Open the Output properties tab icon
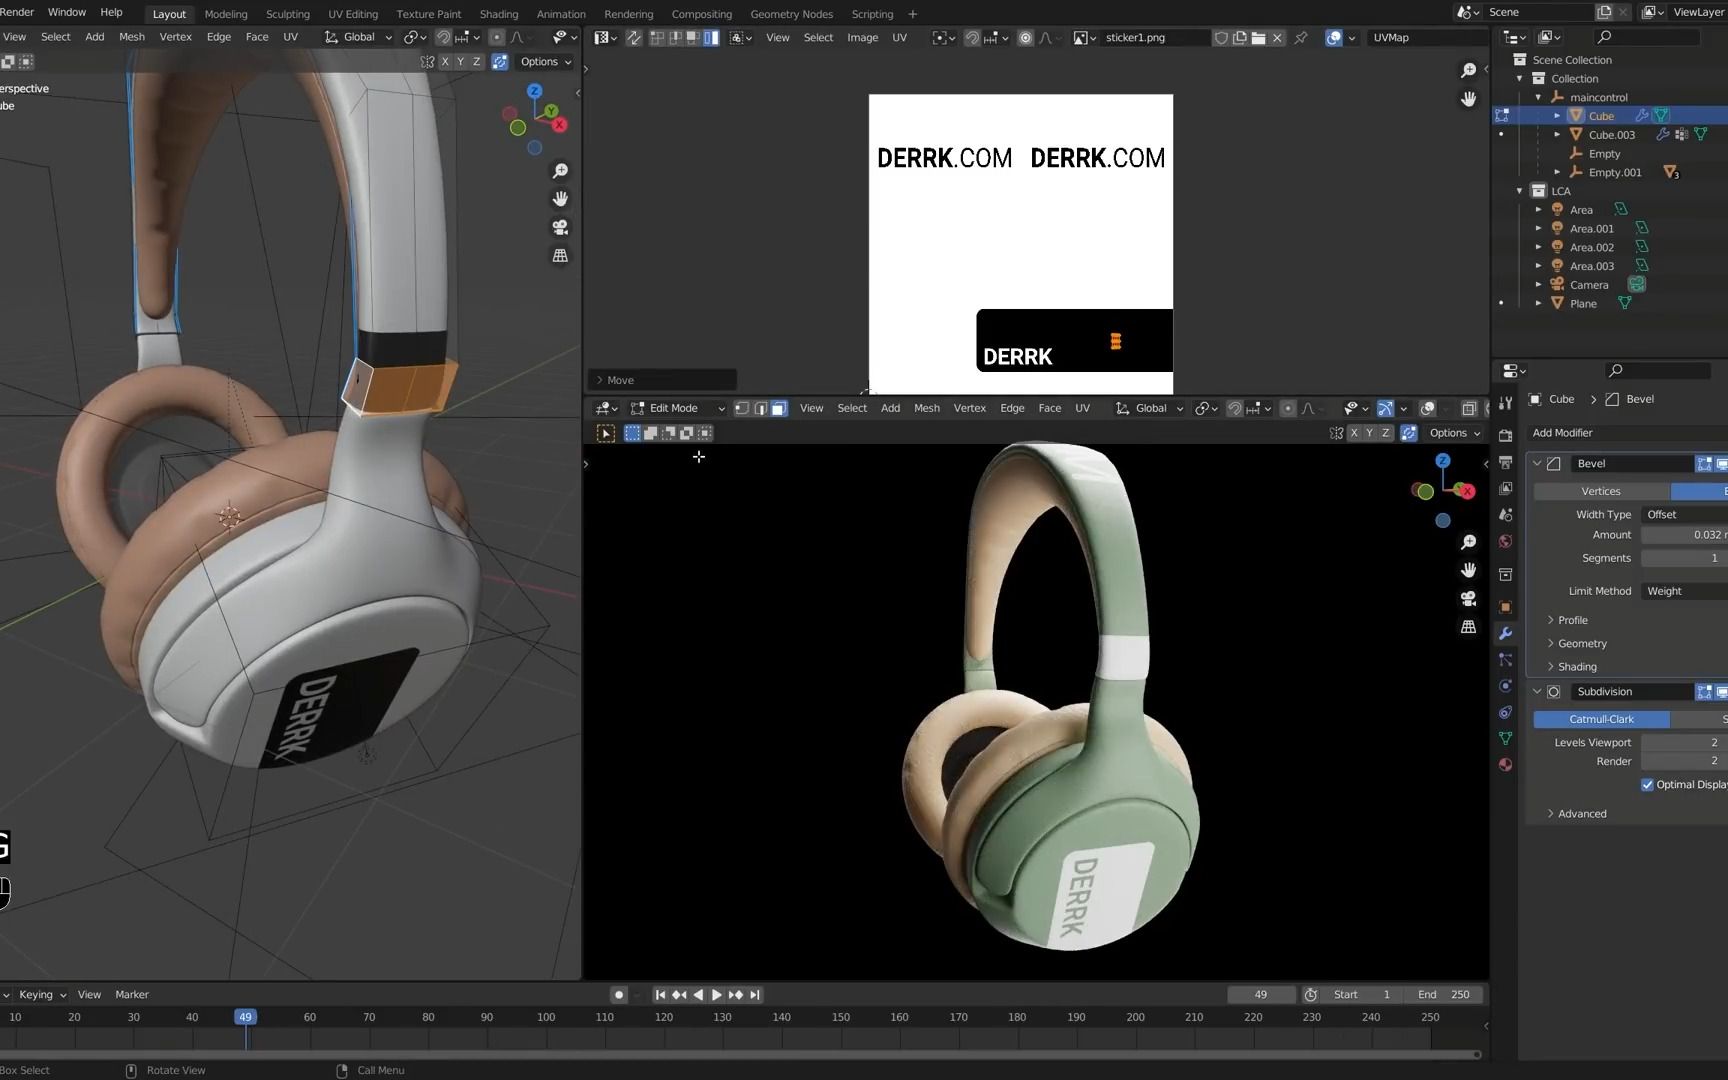The image size is (1728, 1080). click(1505, 462)
